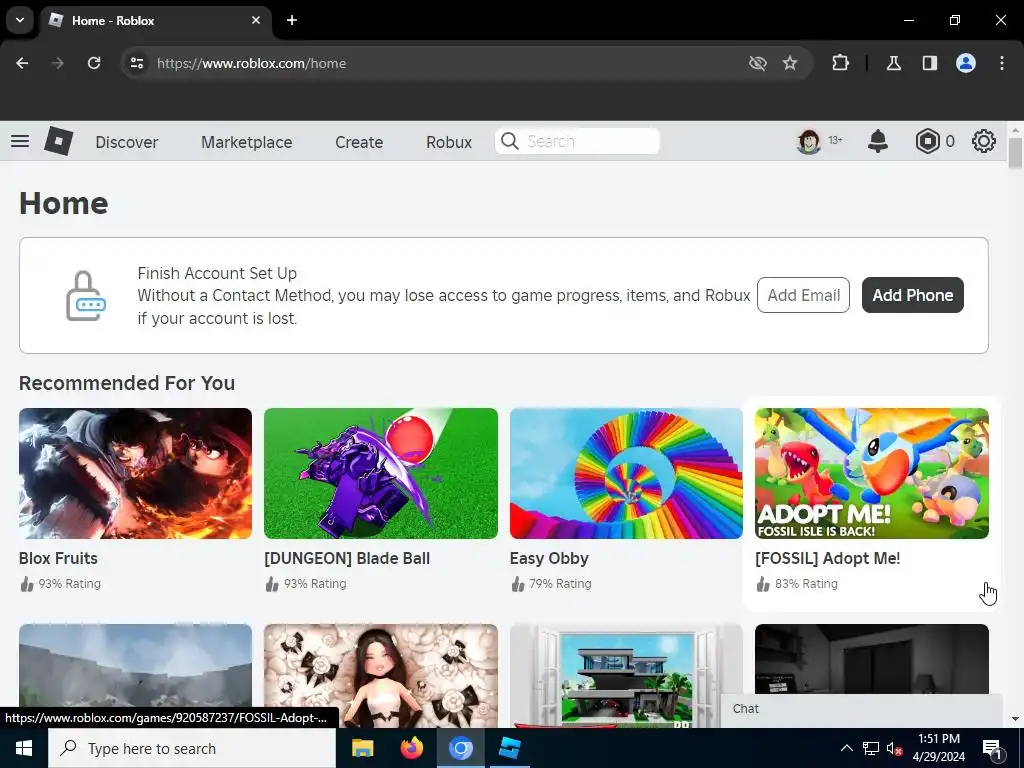Open File Explorer from the taskbar
This screenshot has height=768, width=1024.
(362, 748)
